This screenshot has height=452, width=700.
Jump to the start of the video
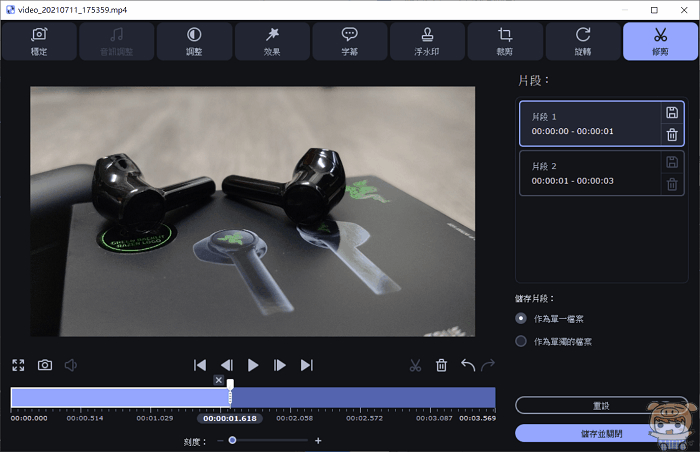click(200, 365)
